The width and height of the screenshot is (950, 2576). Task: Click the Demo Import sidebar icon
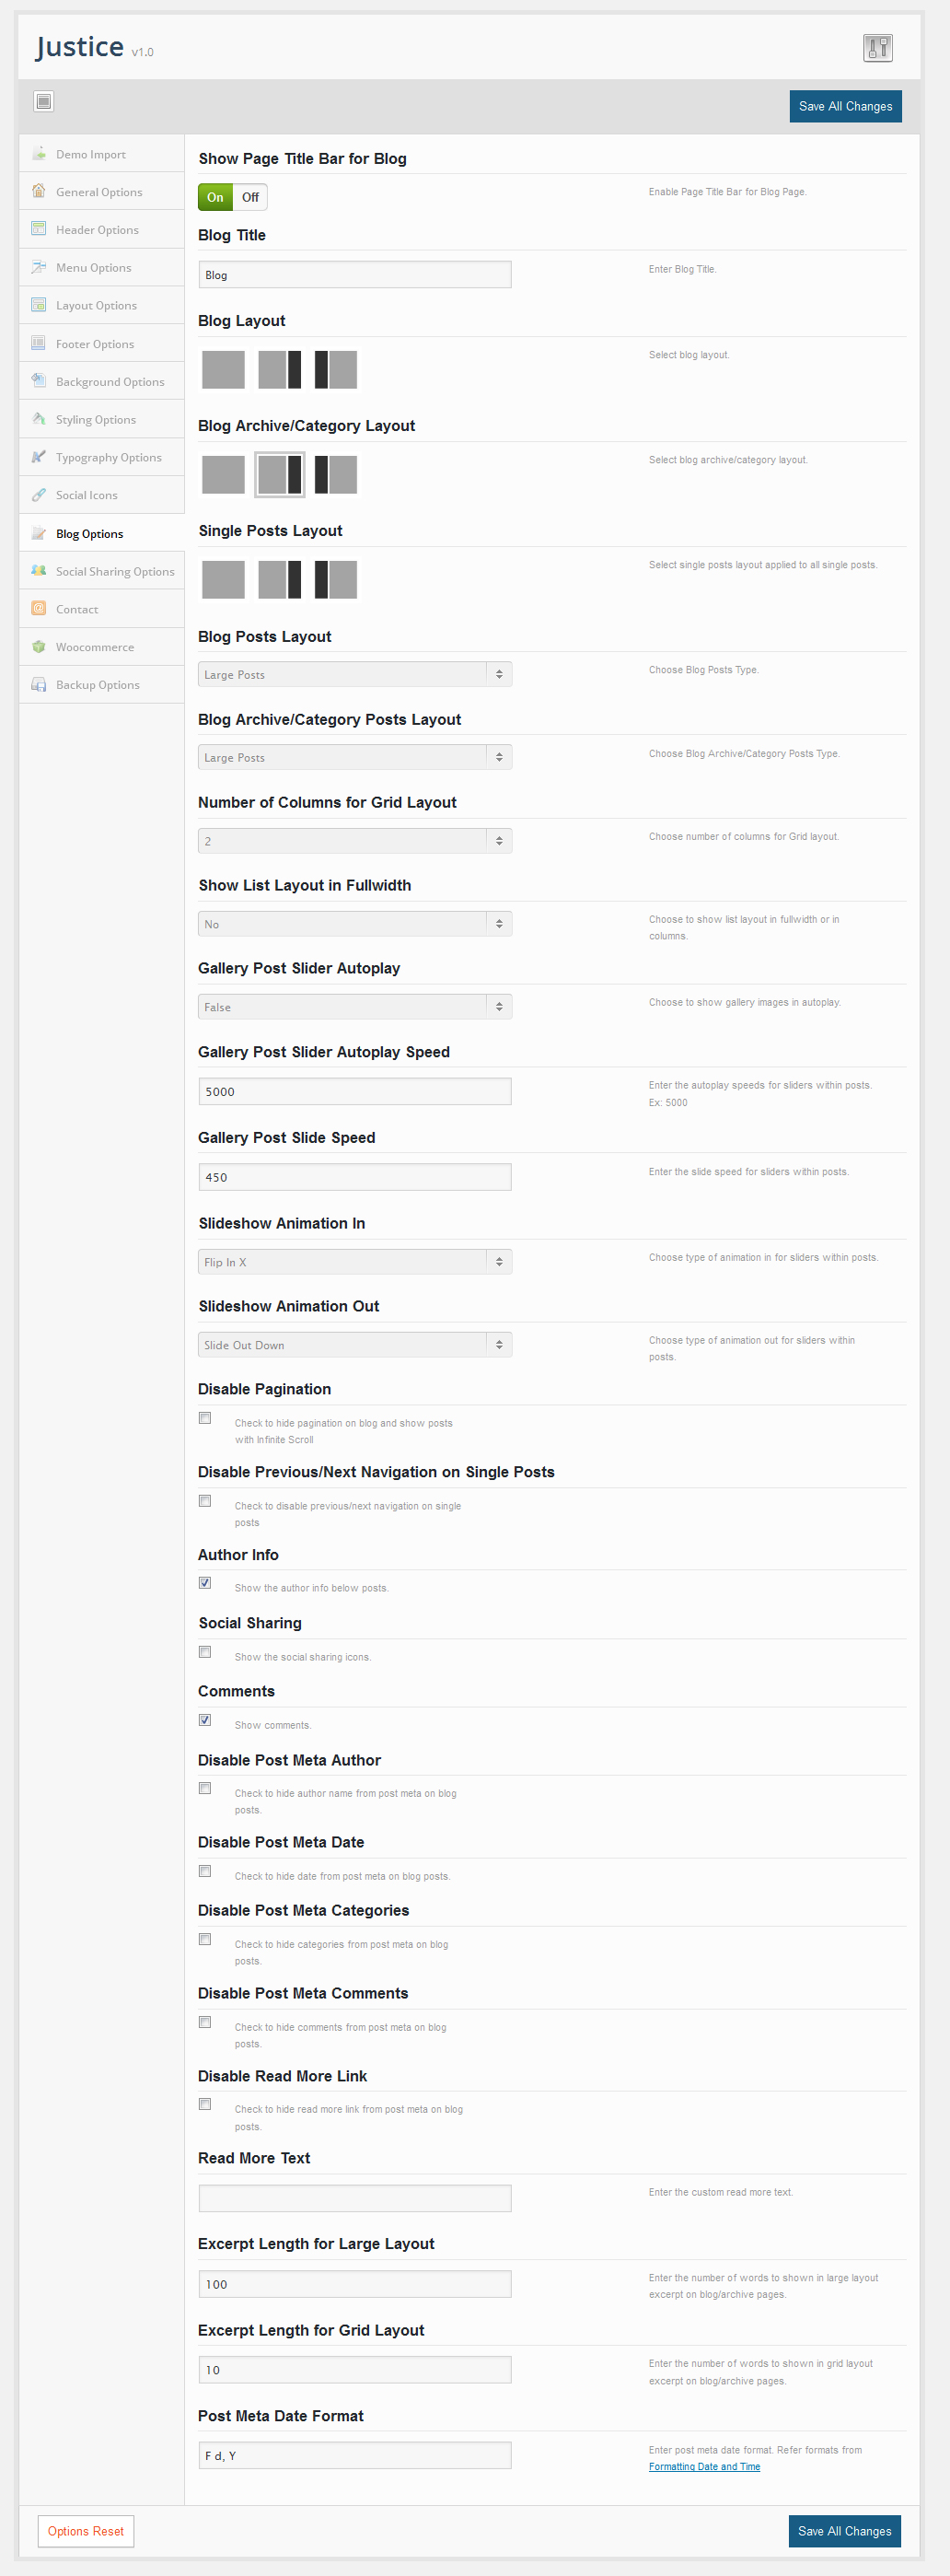(x=39, y=154)
